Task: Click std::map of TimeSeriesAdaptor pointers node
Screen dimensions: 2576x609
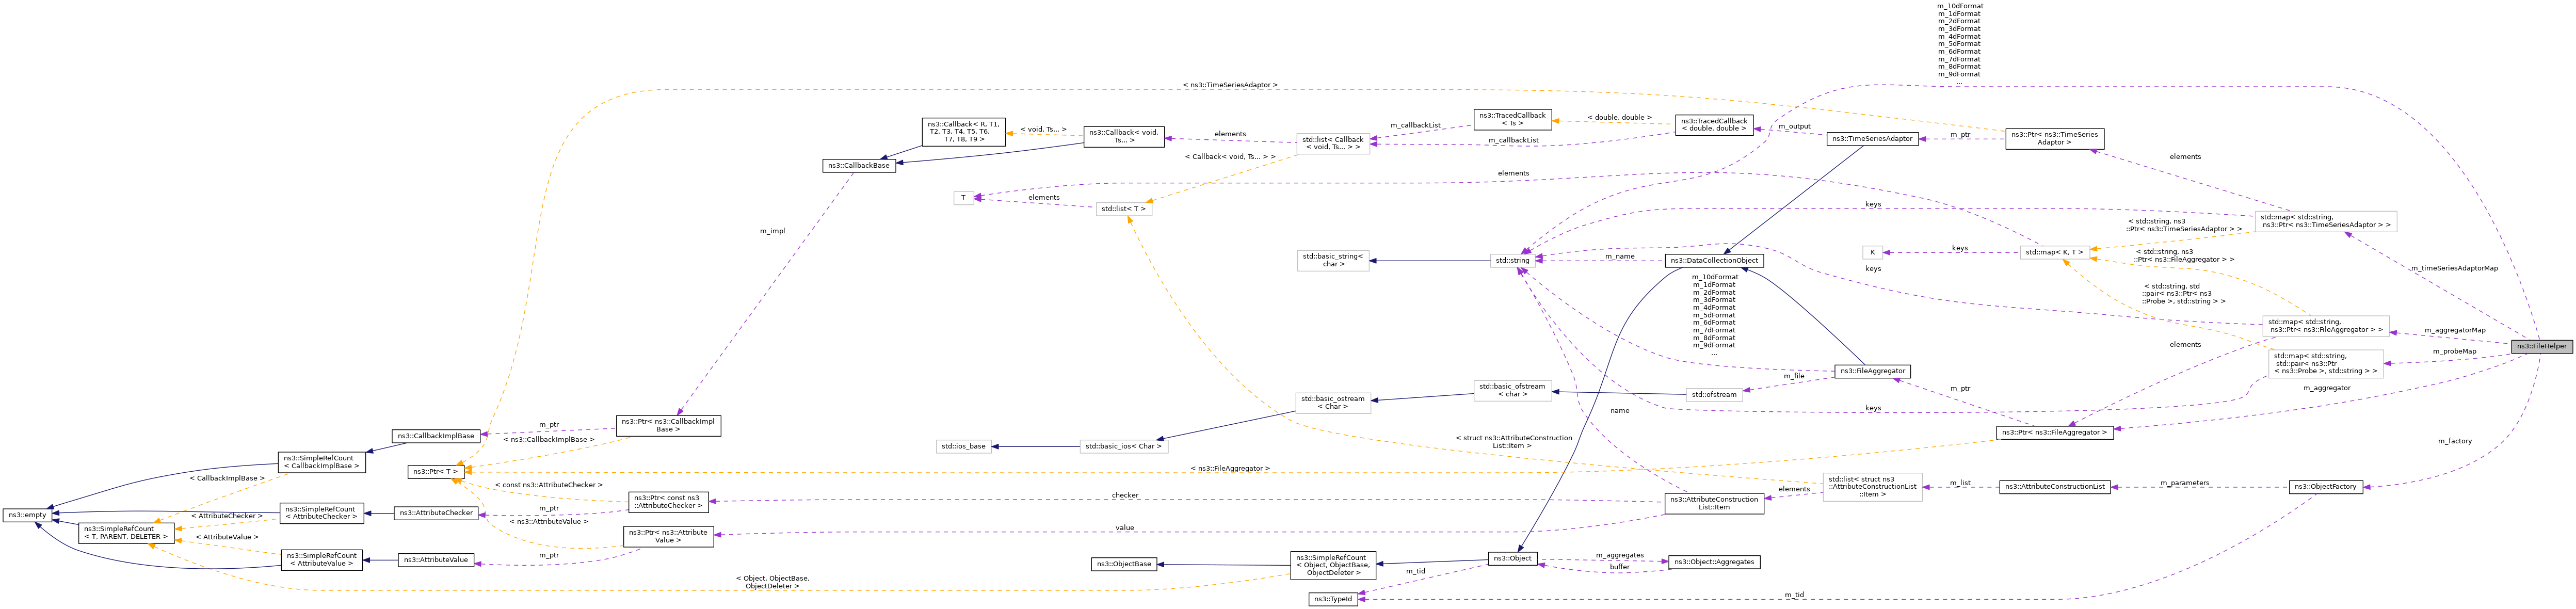Action: [2325, 221]
